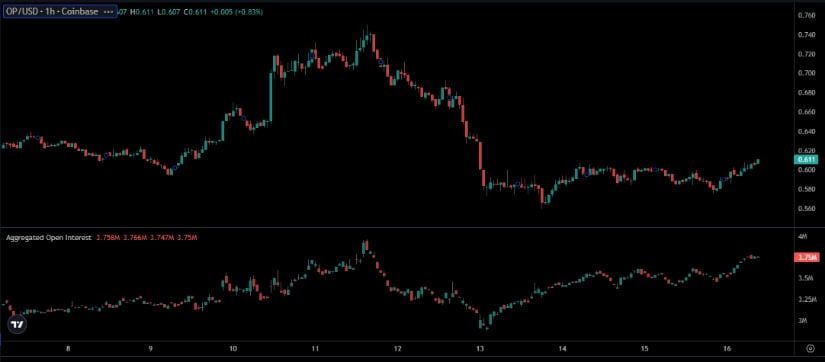Screen dimensions: 825x362
Task: Click date label 9 on the time axis
Action: click(150, 348)
